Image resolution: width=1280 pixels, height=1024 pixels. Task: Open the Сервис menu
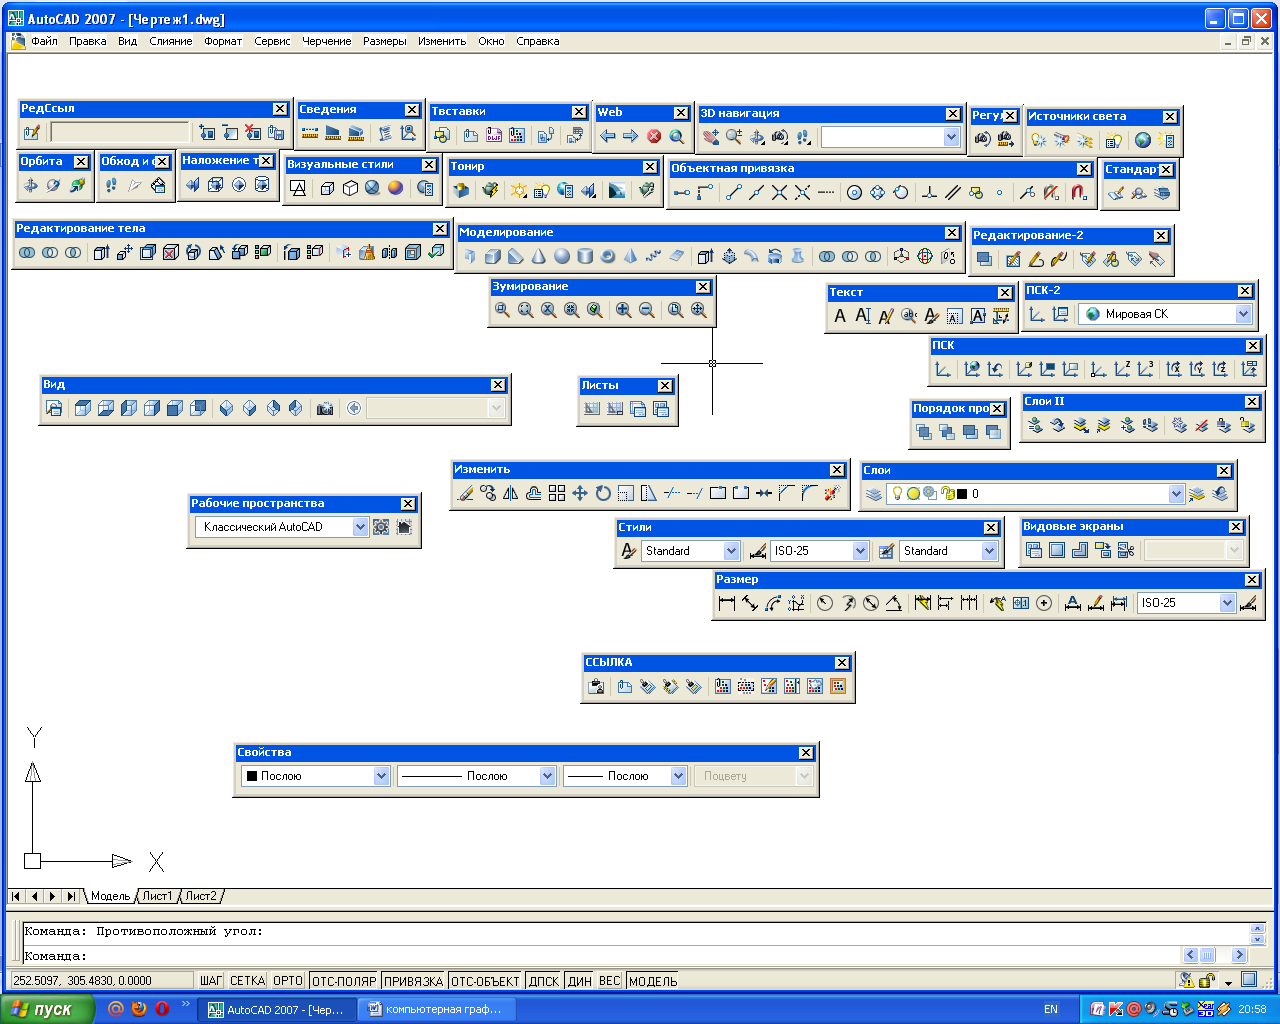pyautogui.click(x=272, y=41)
